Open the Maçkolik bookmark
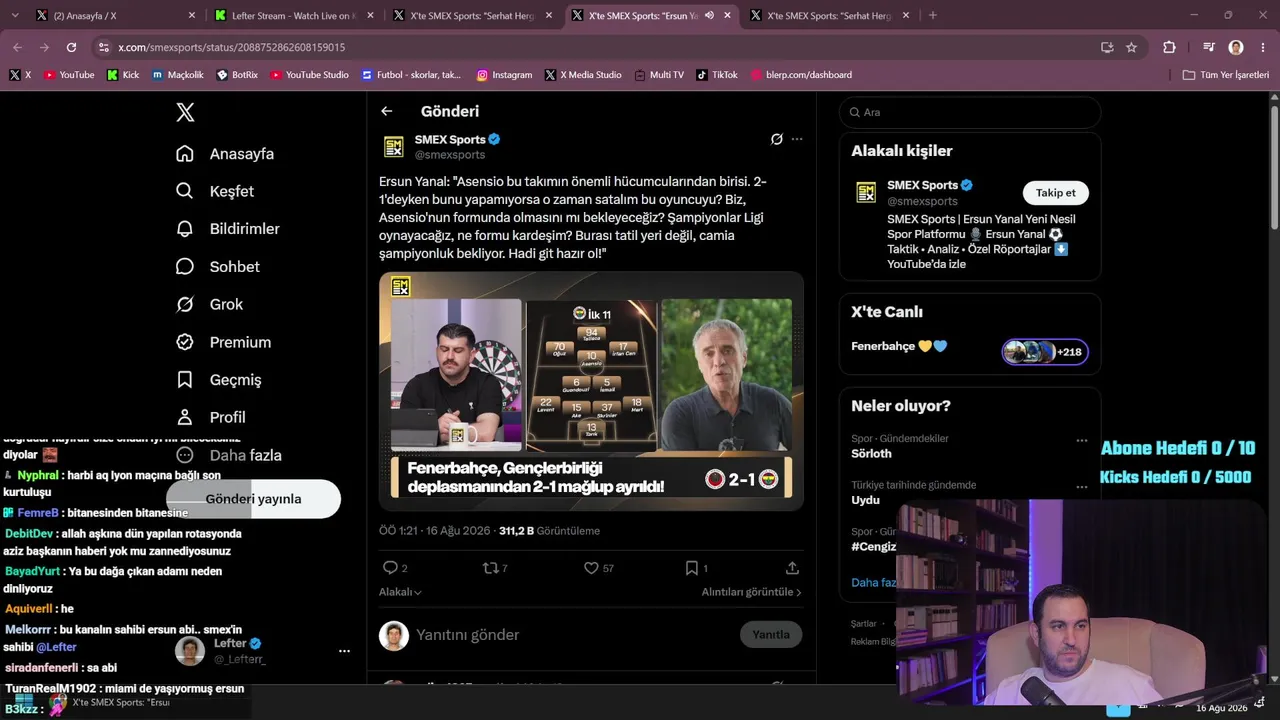This screenshot has width=1280, height=720. point(177,75)
